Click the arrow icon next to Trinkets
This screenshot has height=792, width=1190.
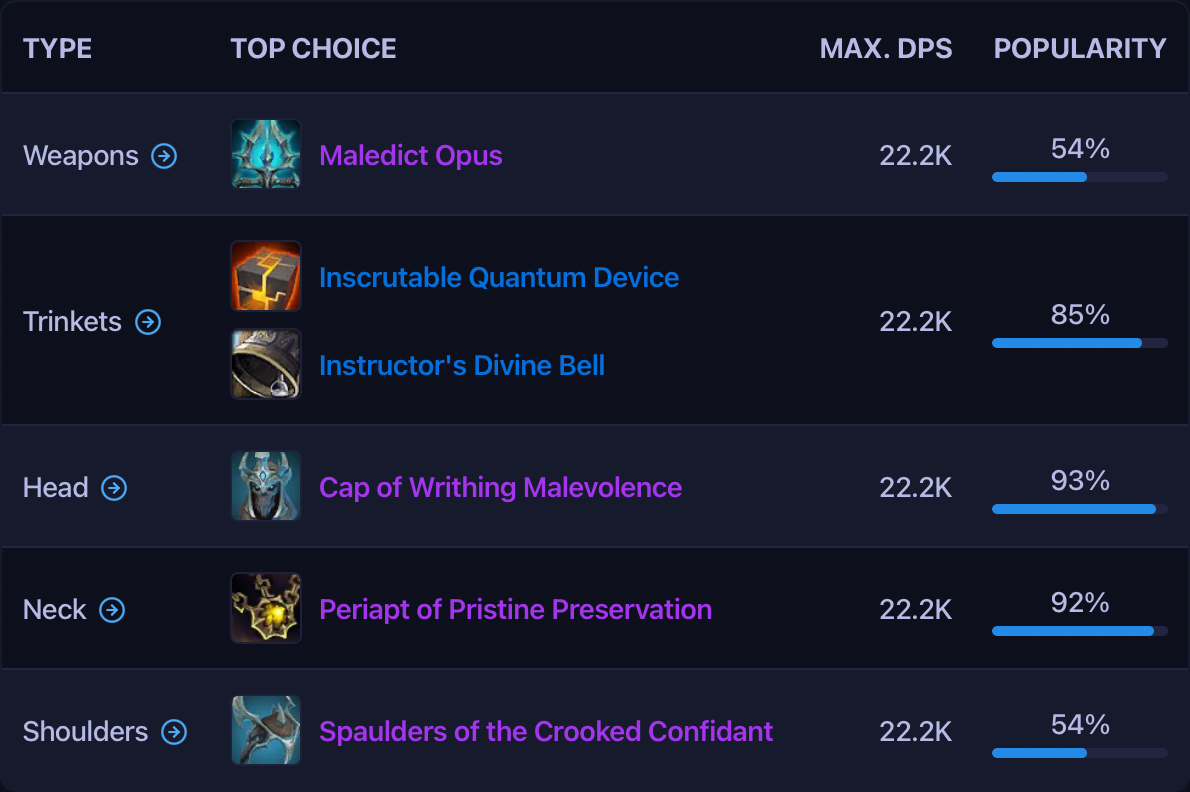(148, 322)
